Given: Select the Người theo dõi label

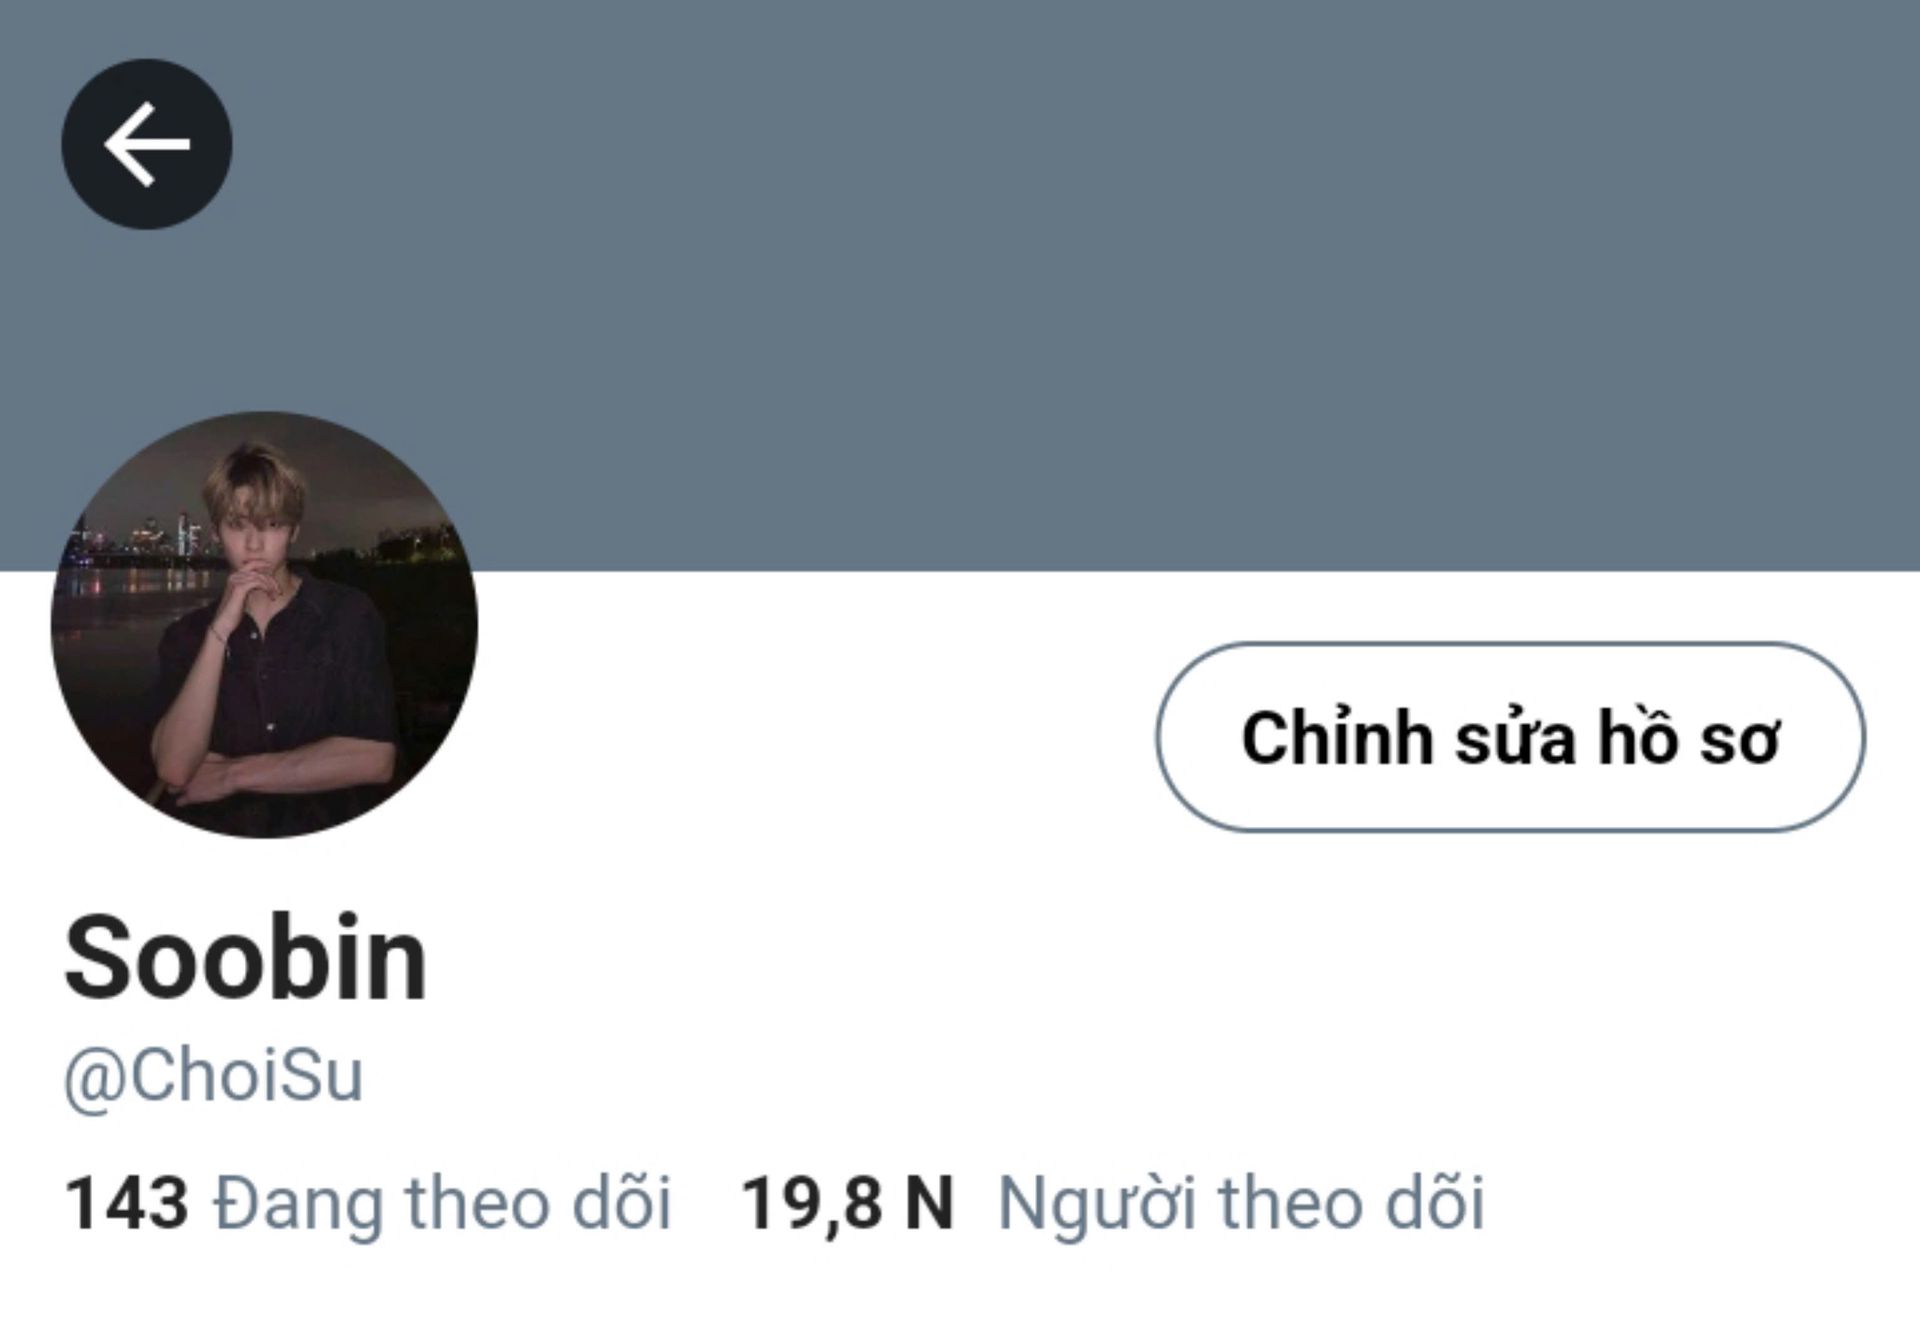Looking at the screenshot, I should tap(1241, 1202).
